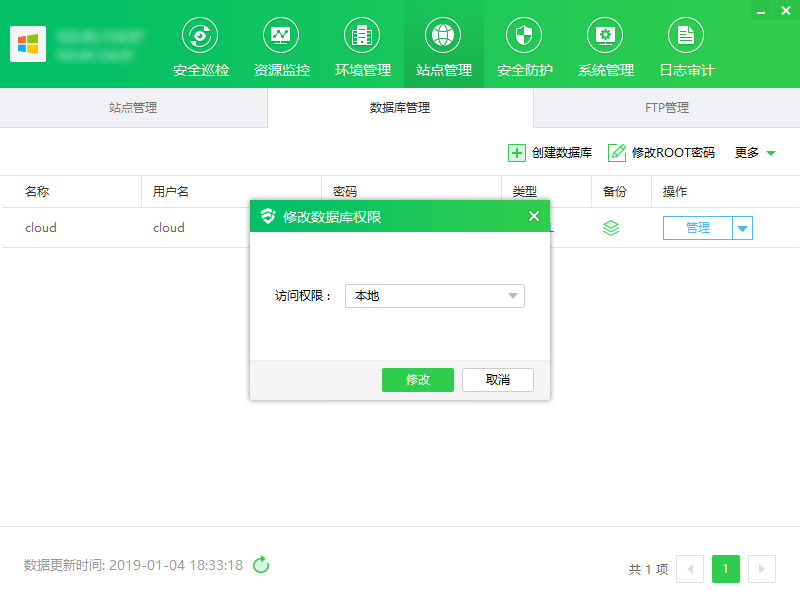Open the 资源监控 resource monitor section
Image resolution: width=800 pixels, height=600 pixels.
pos(282,47)
